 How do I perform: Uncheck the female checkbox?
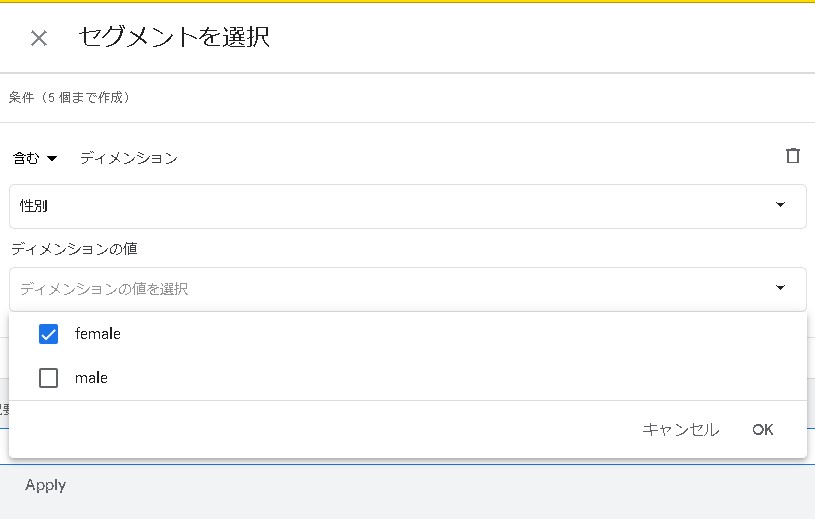tap(48, 334)
